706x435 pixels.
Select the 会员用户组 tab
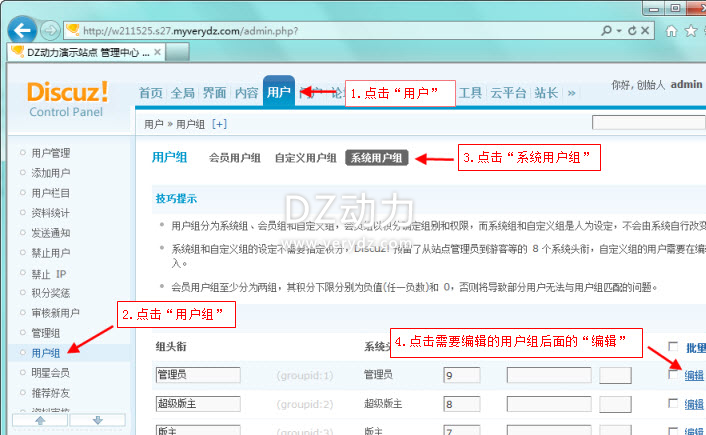coord(235,158)
